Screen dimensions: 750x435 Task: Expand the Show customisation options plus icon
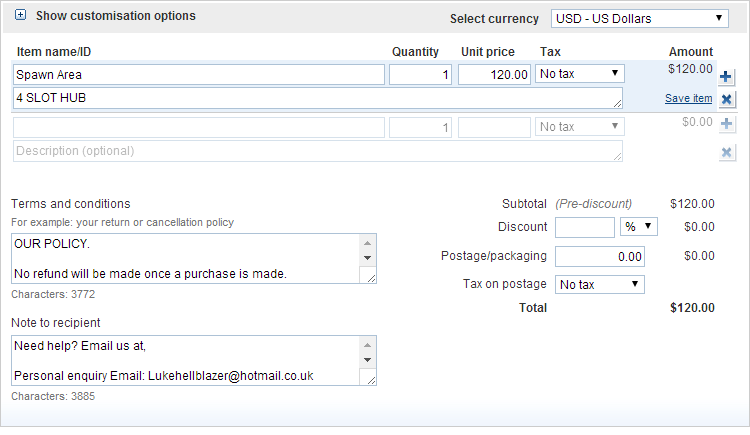pos(20,15)
